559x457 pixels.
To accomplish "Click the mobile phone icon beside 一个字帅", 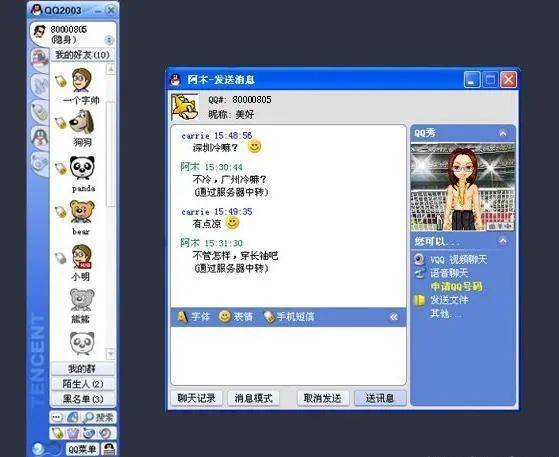I will click(x=61, y=81).
